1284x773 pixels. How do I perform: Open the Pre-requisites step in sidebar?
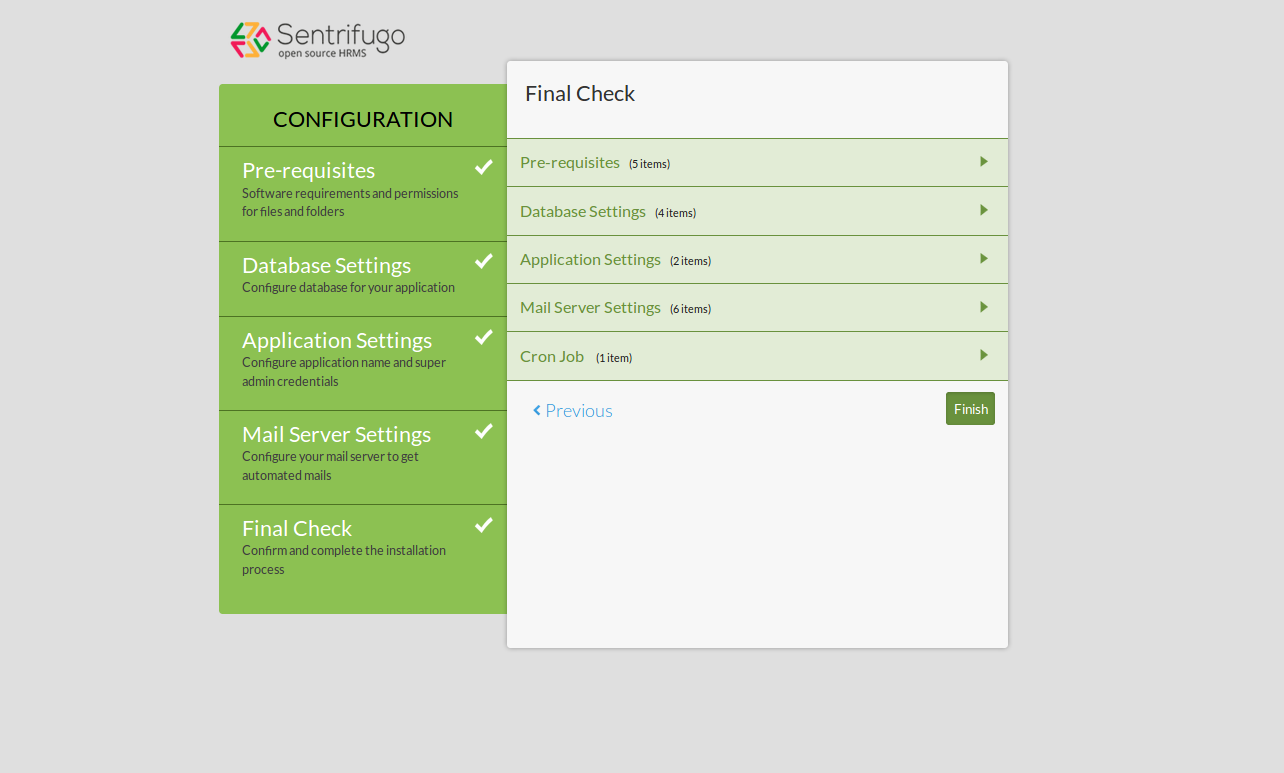[x=308, y=171]
